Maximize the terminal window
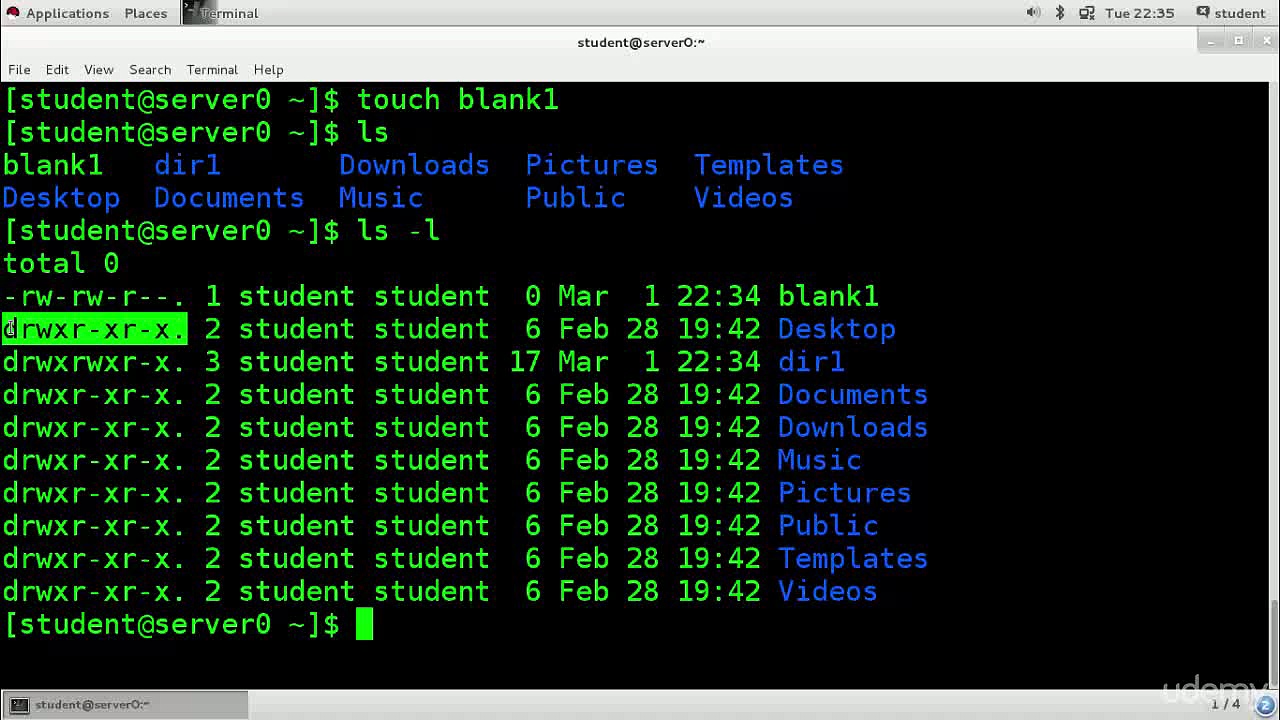Image resolution: width=1280 pixels, height=720 pixels. (1238, 41)
